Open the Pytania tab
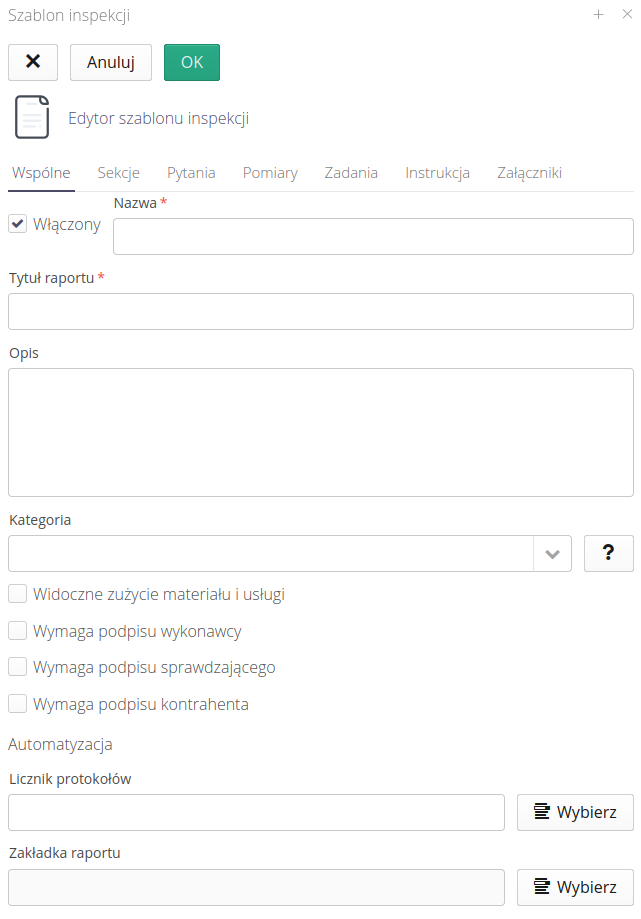Screen dimensions: 641x919 191,173
